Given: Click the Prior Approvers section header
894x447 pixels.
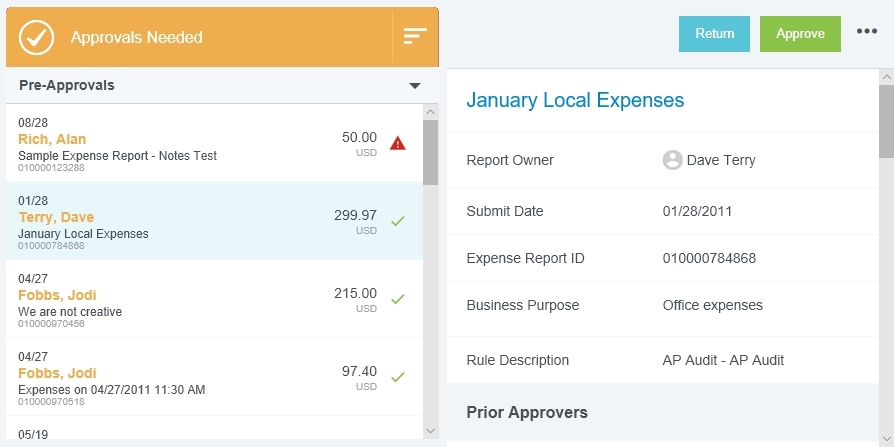Looking at the screenshot, I should 527,412.
